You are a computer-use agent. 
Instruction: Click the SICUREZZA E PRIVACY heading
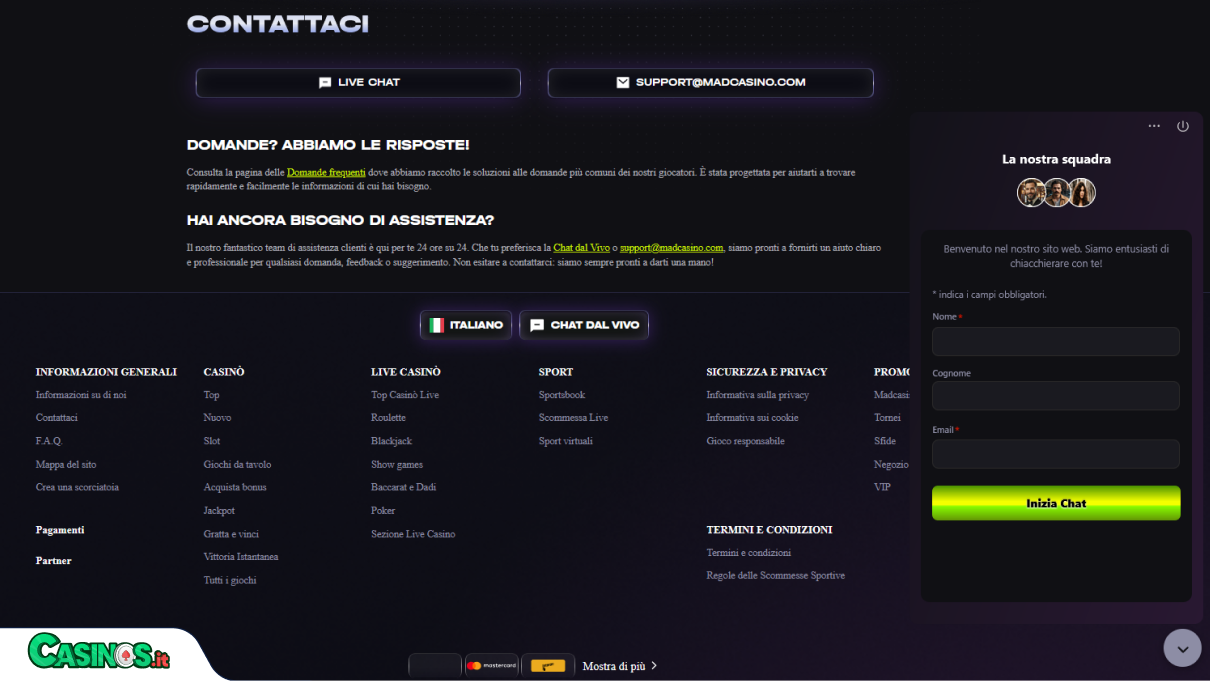point(767,372)
